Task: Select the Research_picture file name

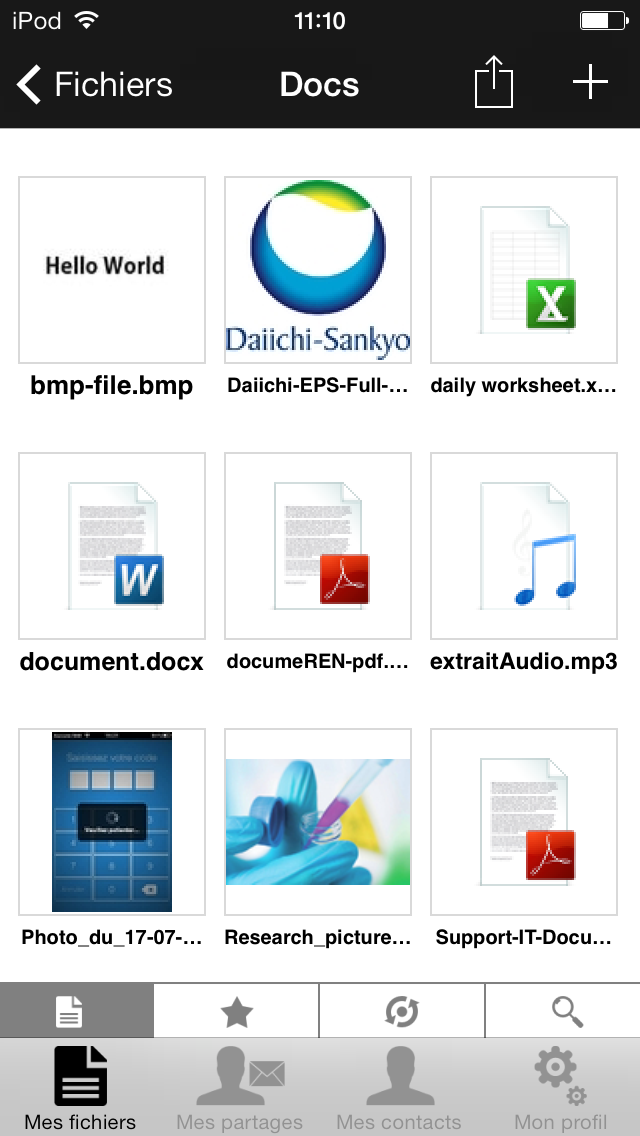Action: point(317,937)
